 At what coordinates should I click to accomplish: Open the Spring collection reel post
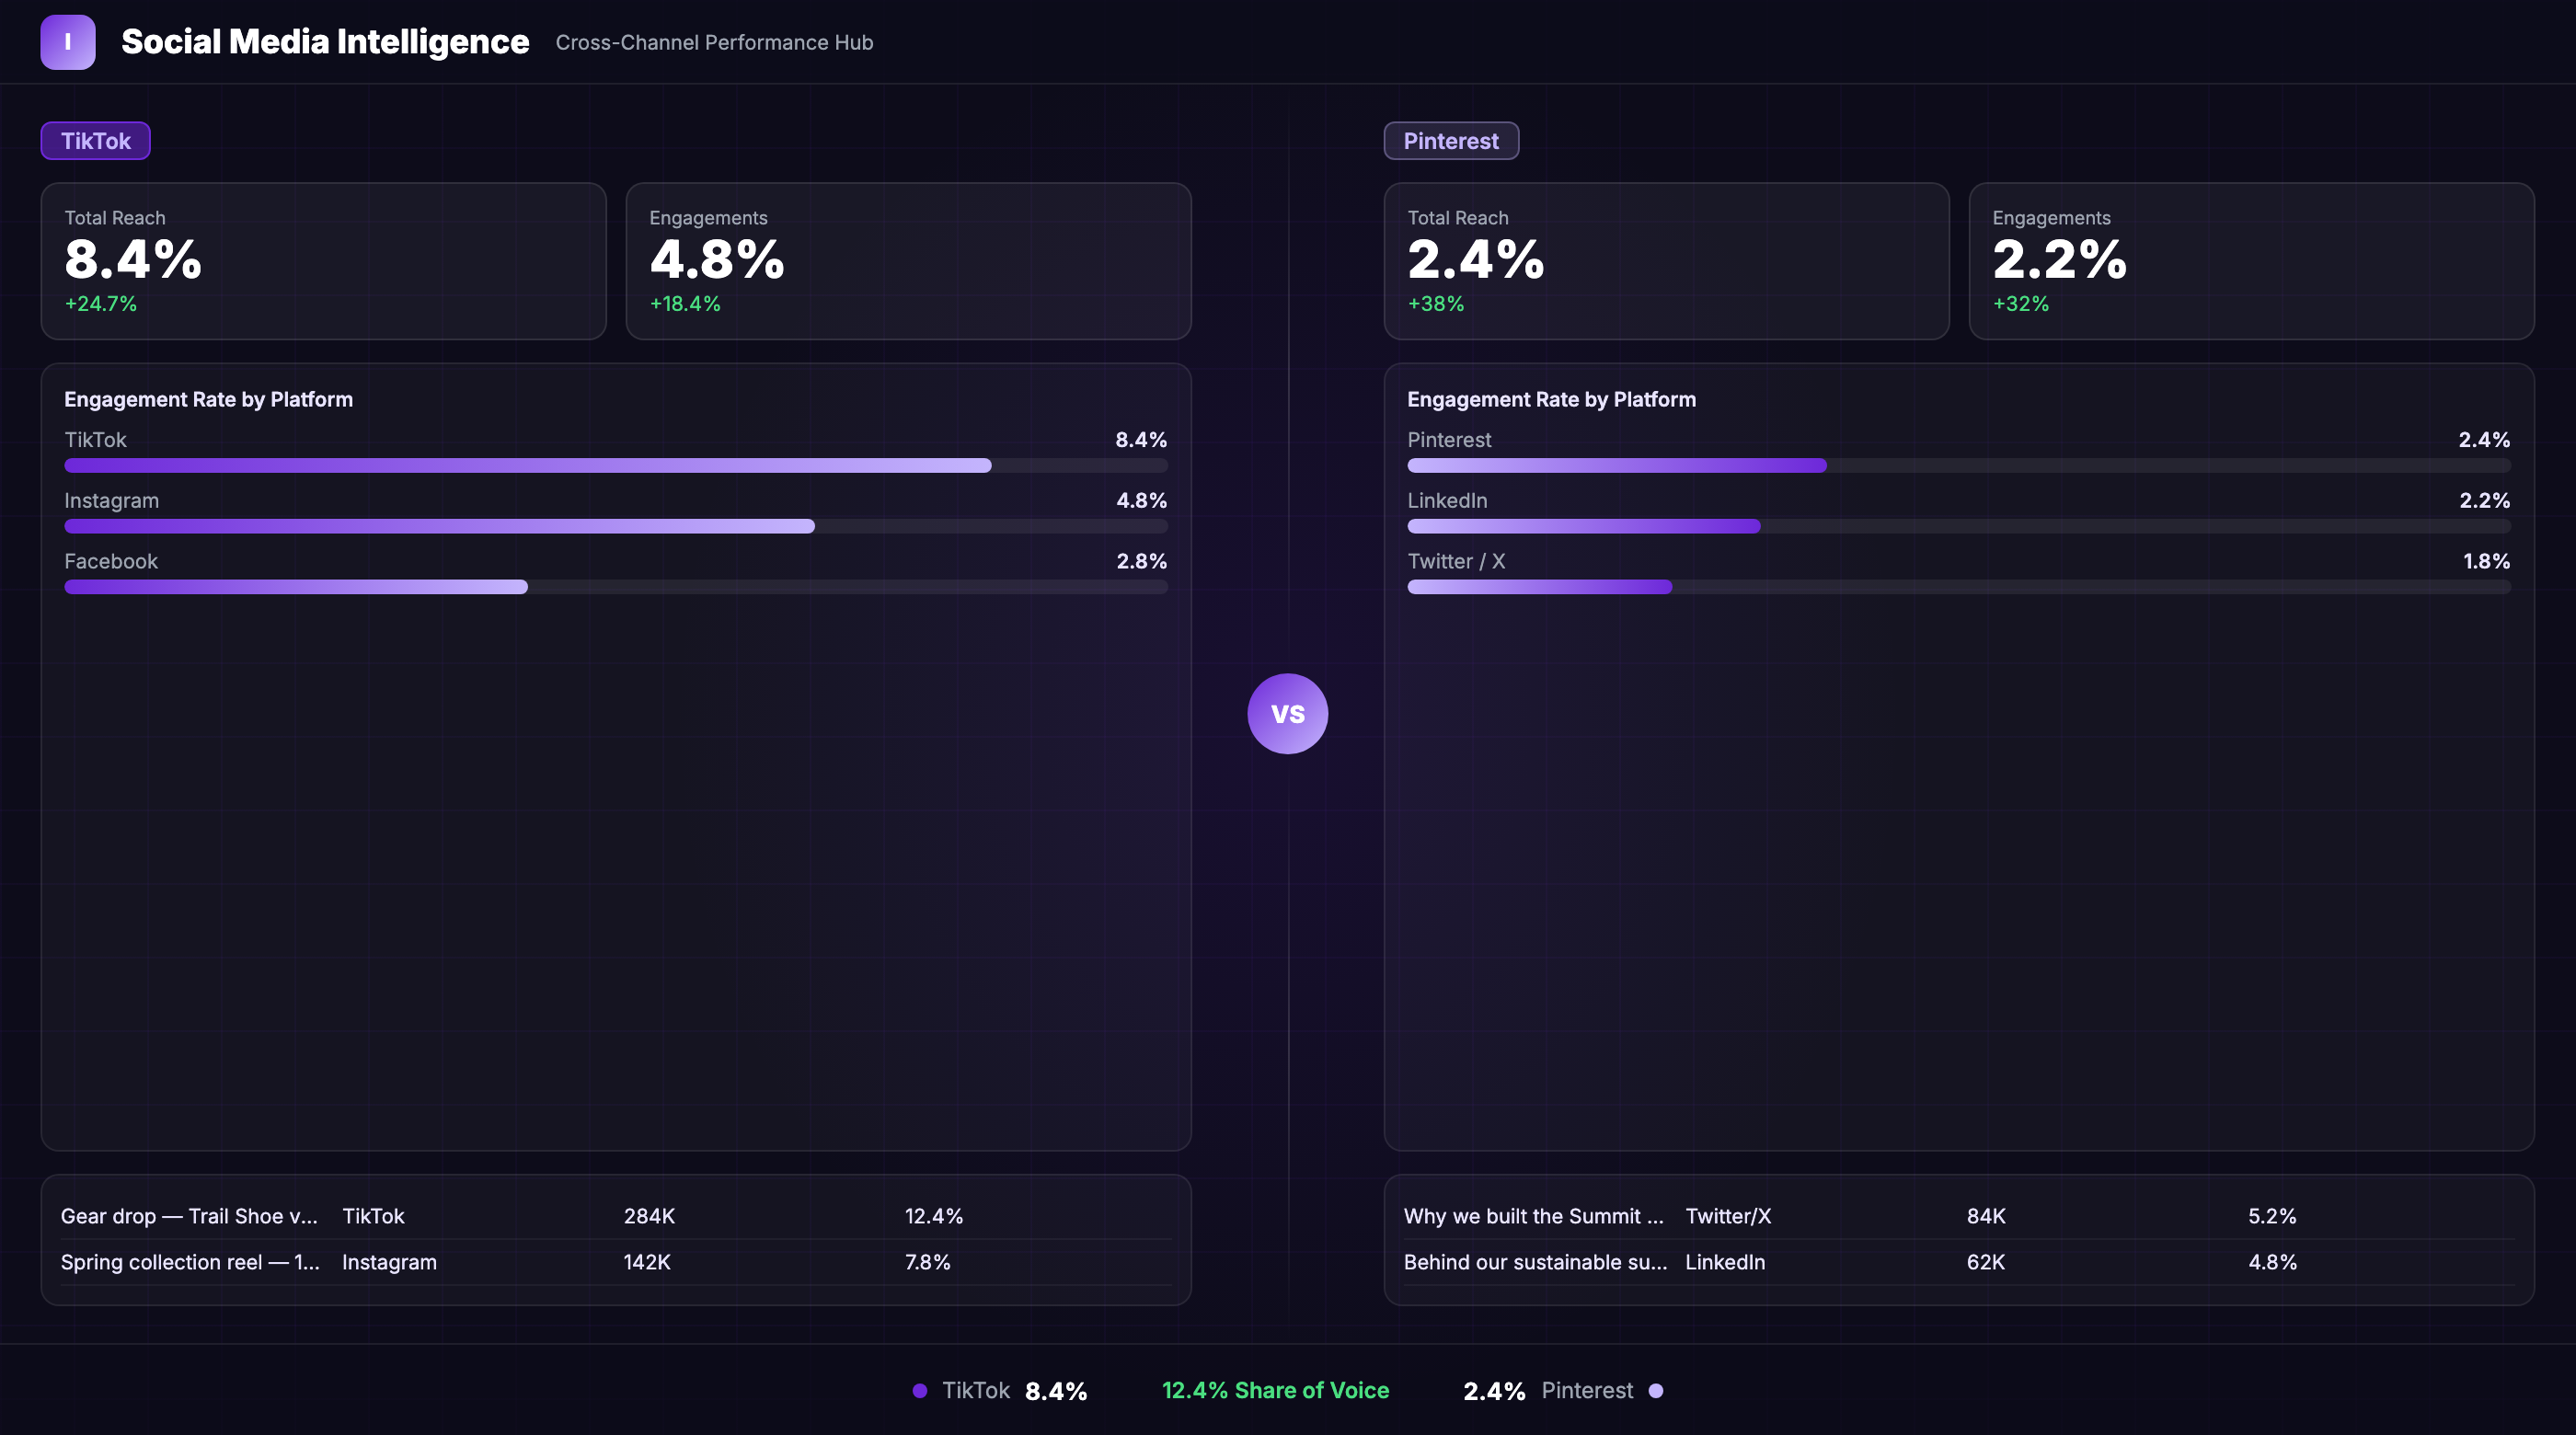coord(190,1263)
